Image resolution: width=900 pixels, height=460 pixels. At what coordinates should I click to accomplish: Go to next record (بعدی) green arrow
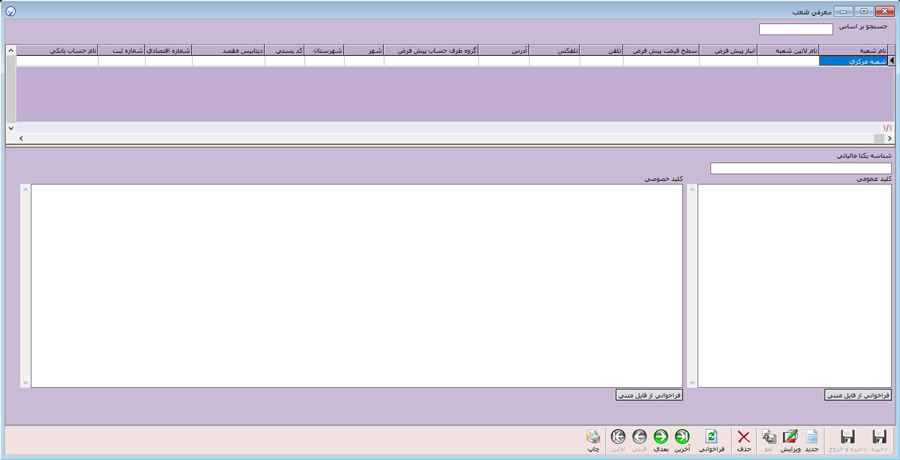tap(660, 440)
